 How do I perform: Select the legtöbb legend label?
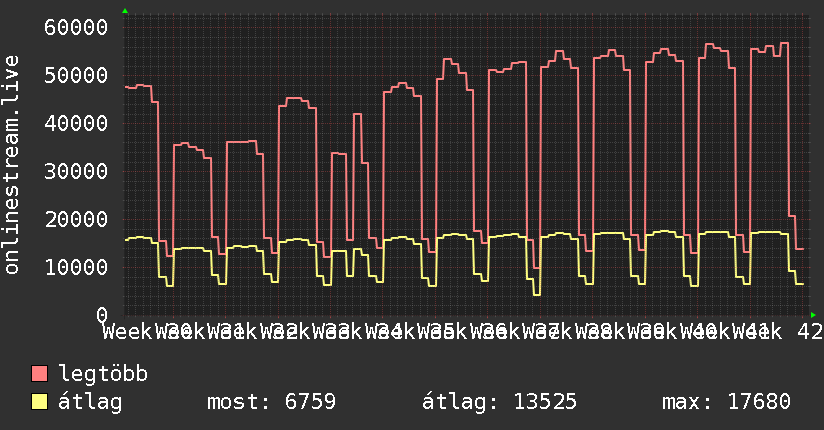pos(103,374)
